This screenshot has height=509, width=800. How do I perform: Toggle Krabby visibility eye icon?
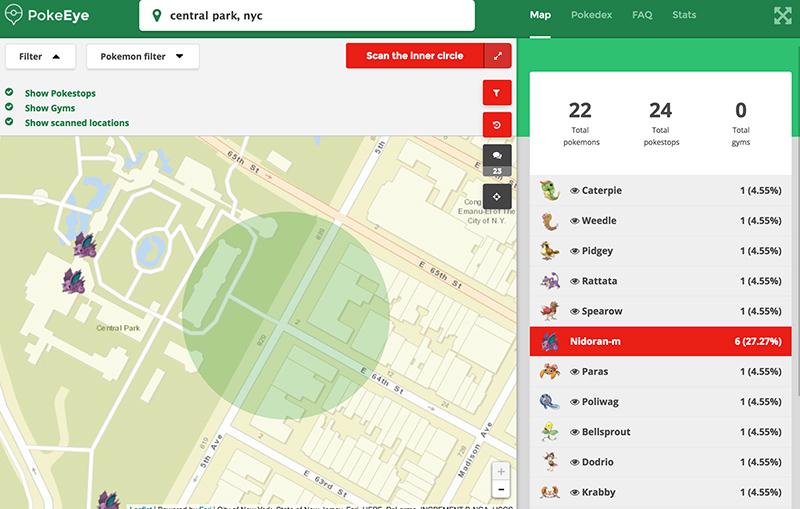pyautogui.click(x=574, y=492)
